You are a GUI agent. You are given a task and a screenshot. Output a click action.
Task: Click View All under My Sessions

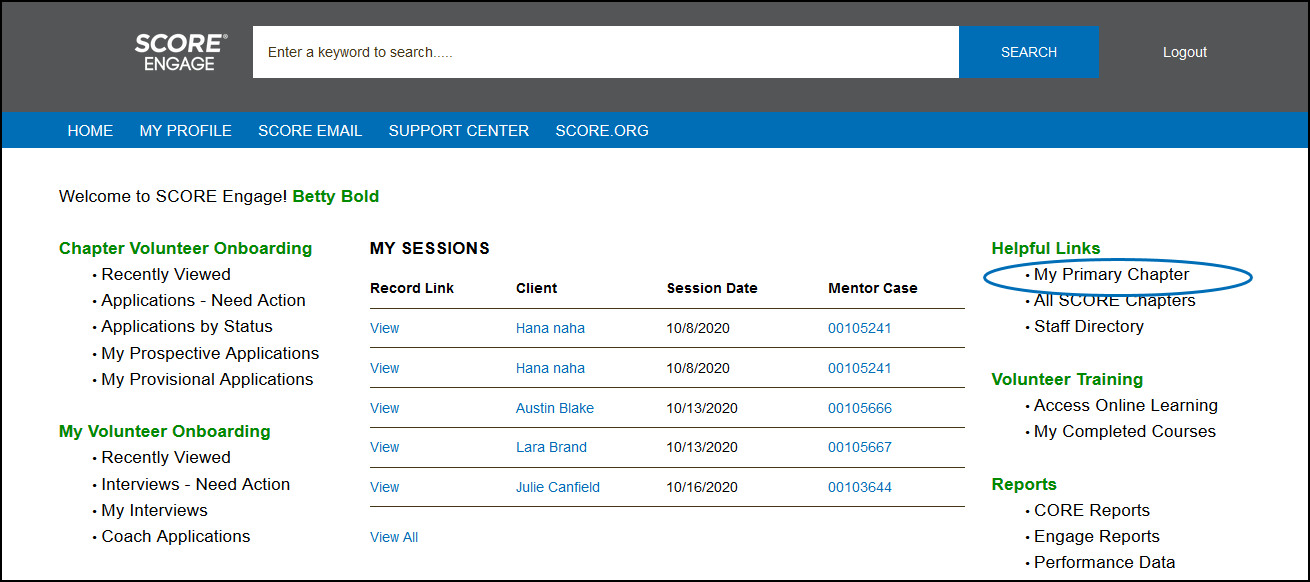[x=394, y=537]
